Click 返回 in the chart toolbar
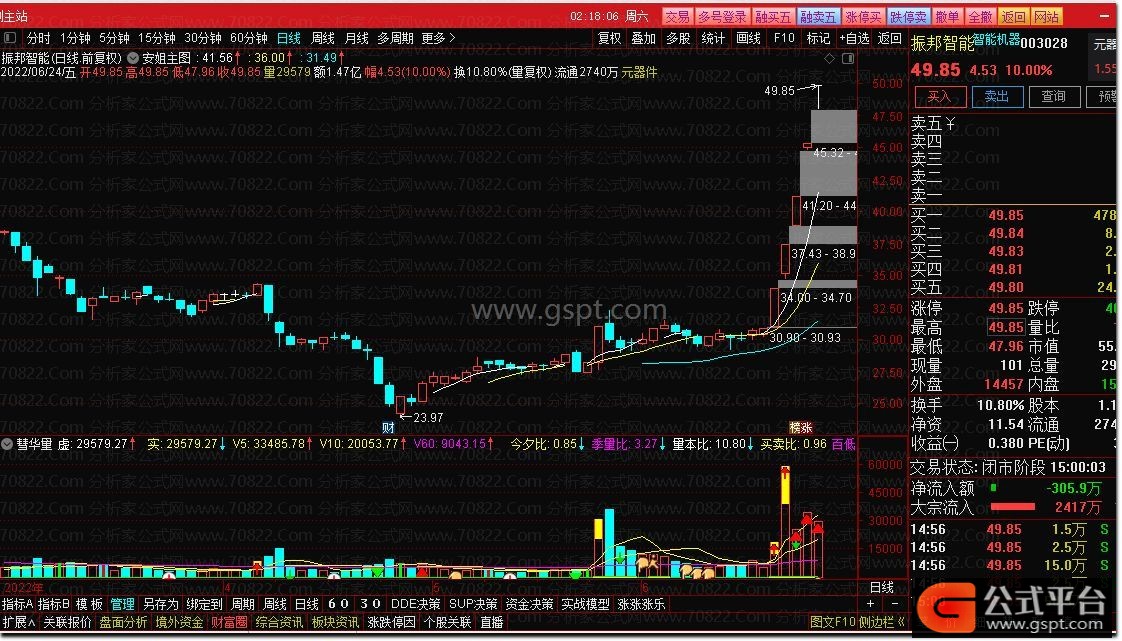The height and width of the screenshot is (641, 1122). (889, 38)
